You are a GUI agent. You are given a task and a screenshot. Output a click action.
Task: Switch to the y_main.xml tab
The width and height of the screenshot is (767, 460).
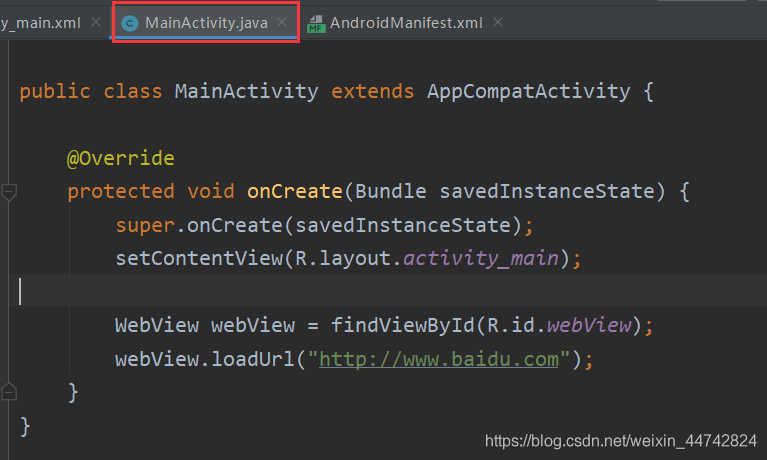click(41, 23)
